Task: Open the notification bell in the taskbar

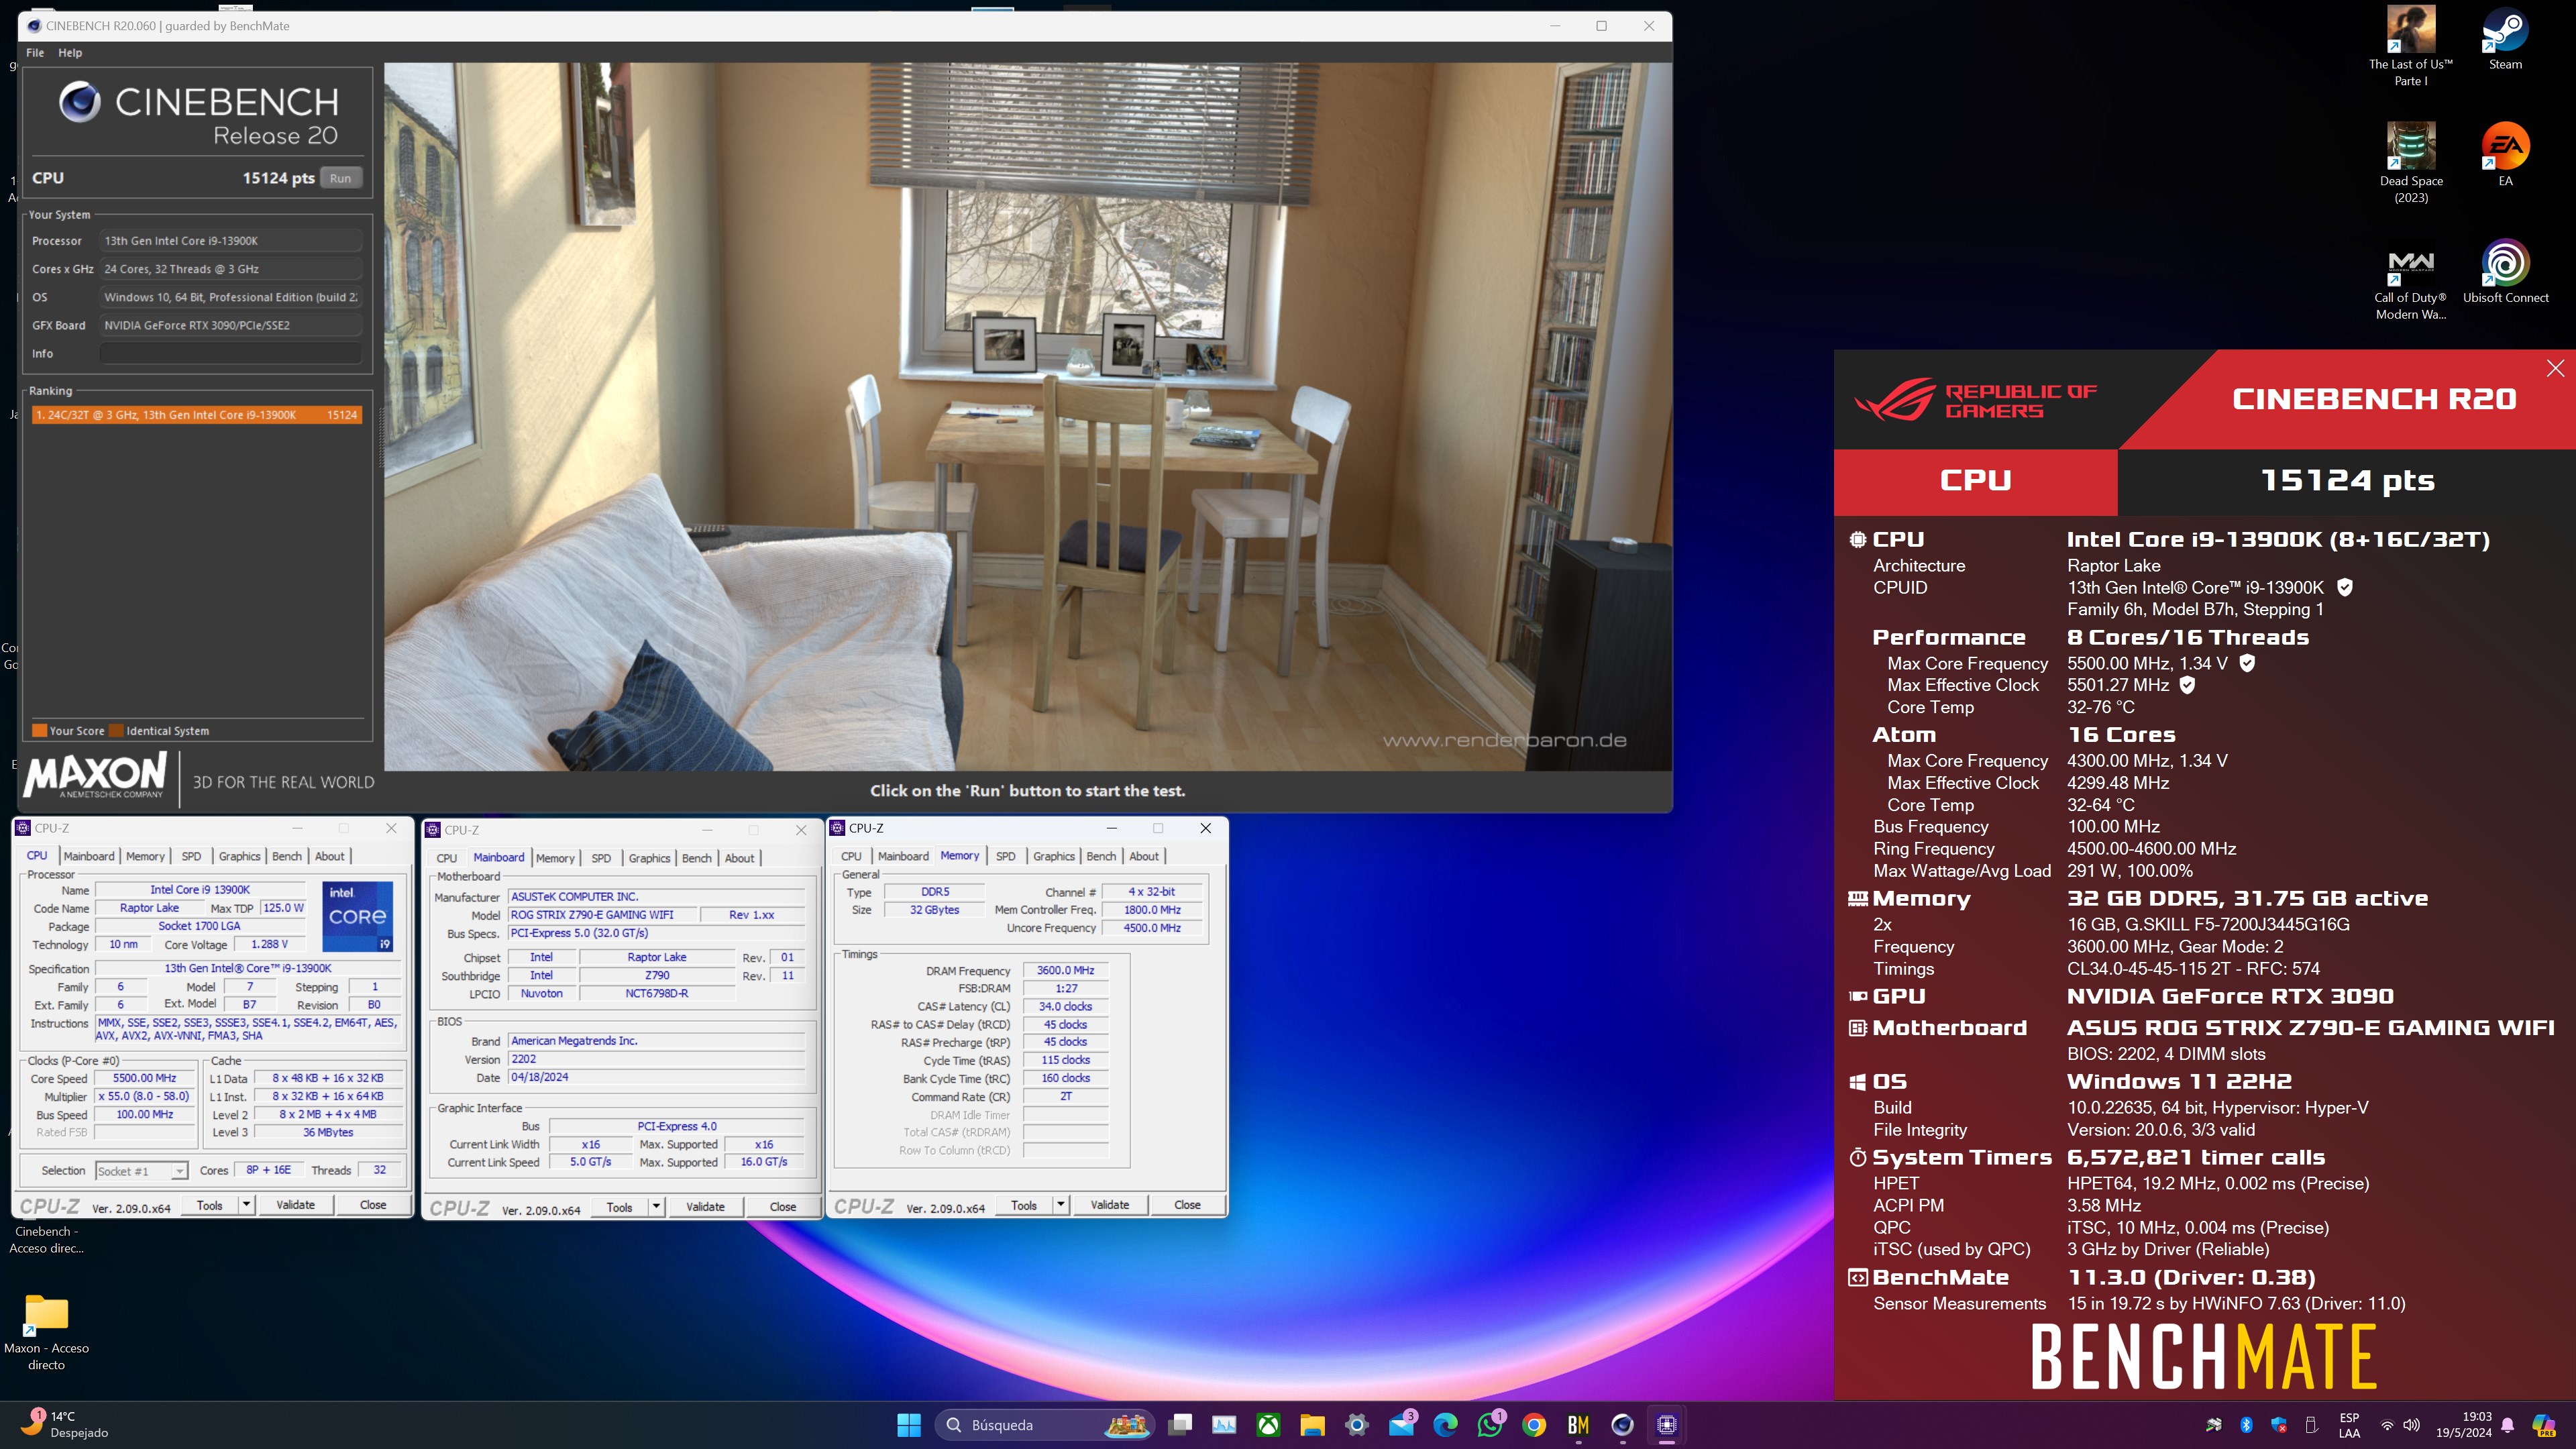Action: tap(2507, 1425)
